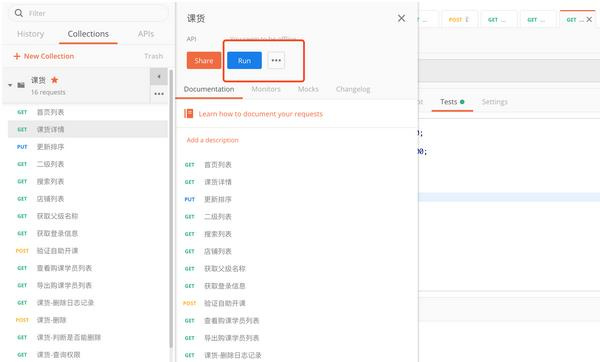Open Learn how to document your requests link

click(261, 114)
